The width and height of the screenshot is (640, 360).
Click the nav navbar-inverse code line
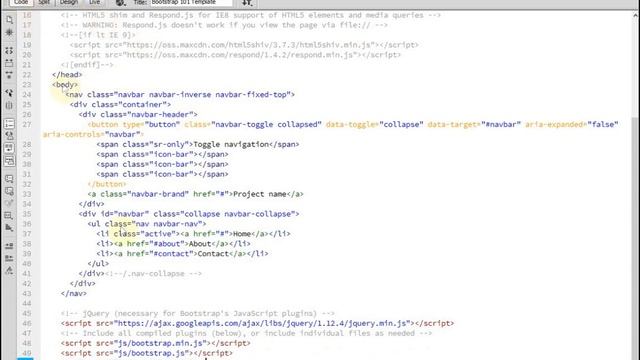point(180,95)
